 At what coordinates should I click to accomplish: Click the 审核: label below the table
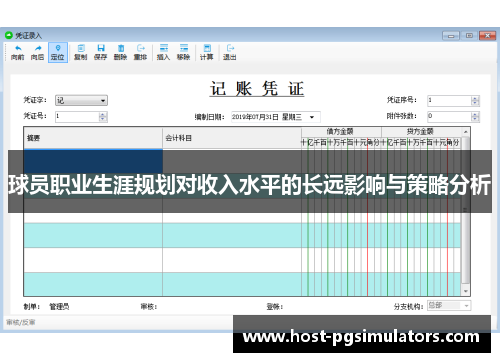tap(149, 306)
